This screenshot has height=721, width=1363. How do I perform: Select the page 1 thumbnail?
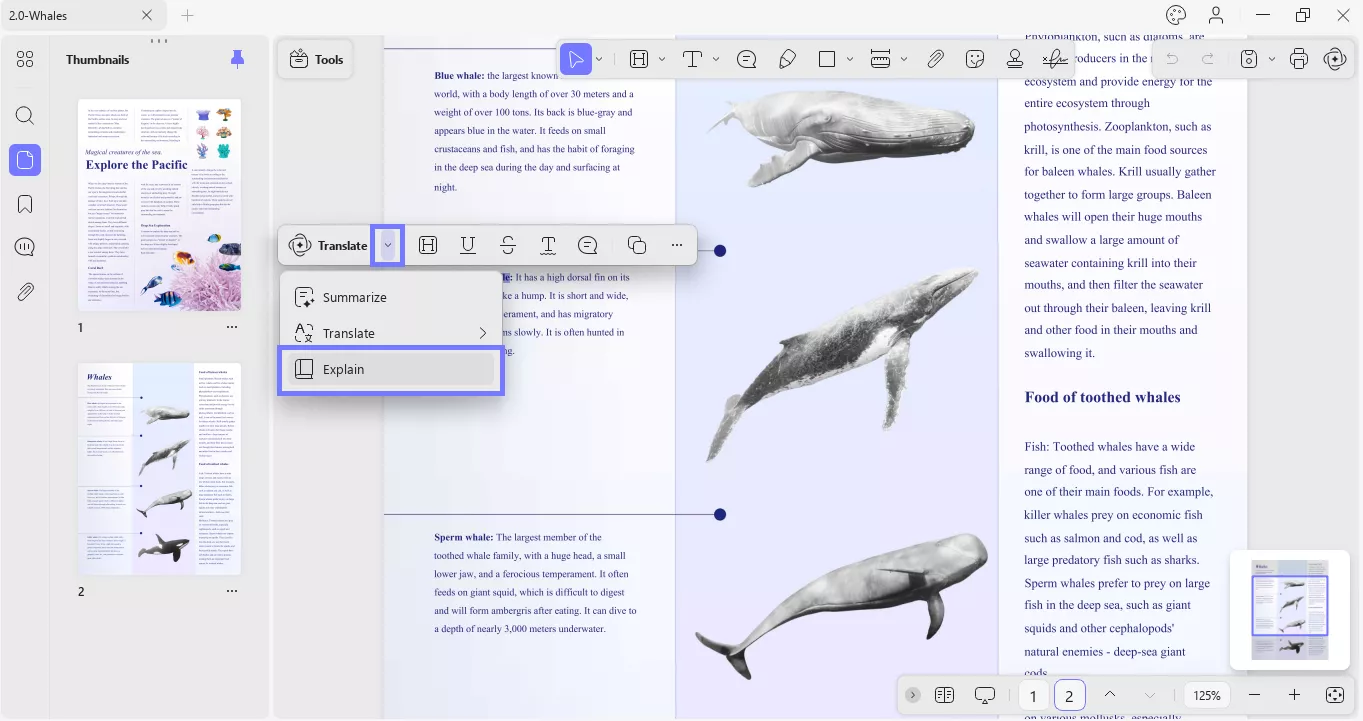(159, 204)
